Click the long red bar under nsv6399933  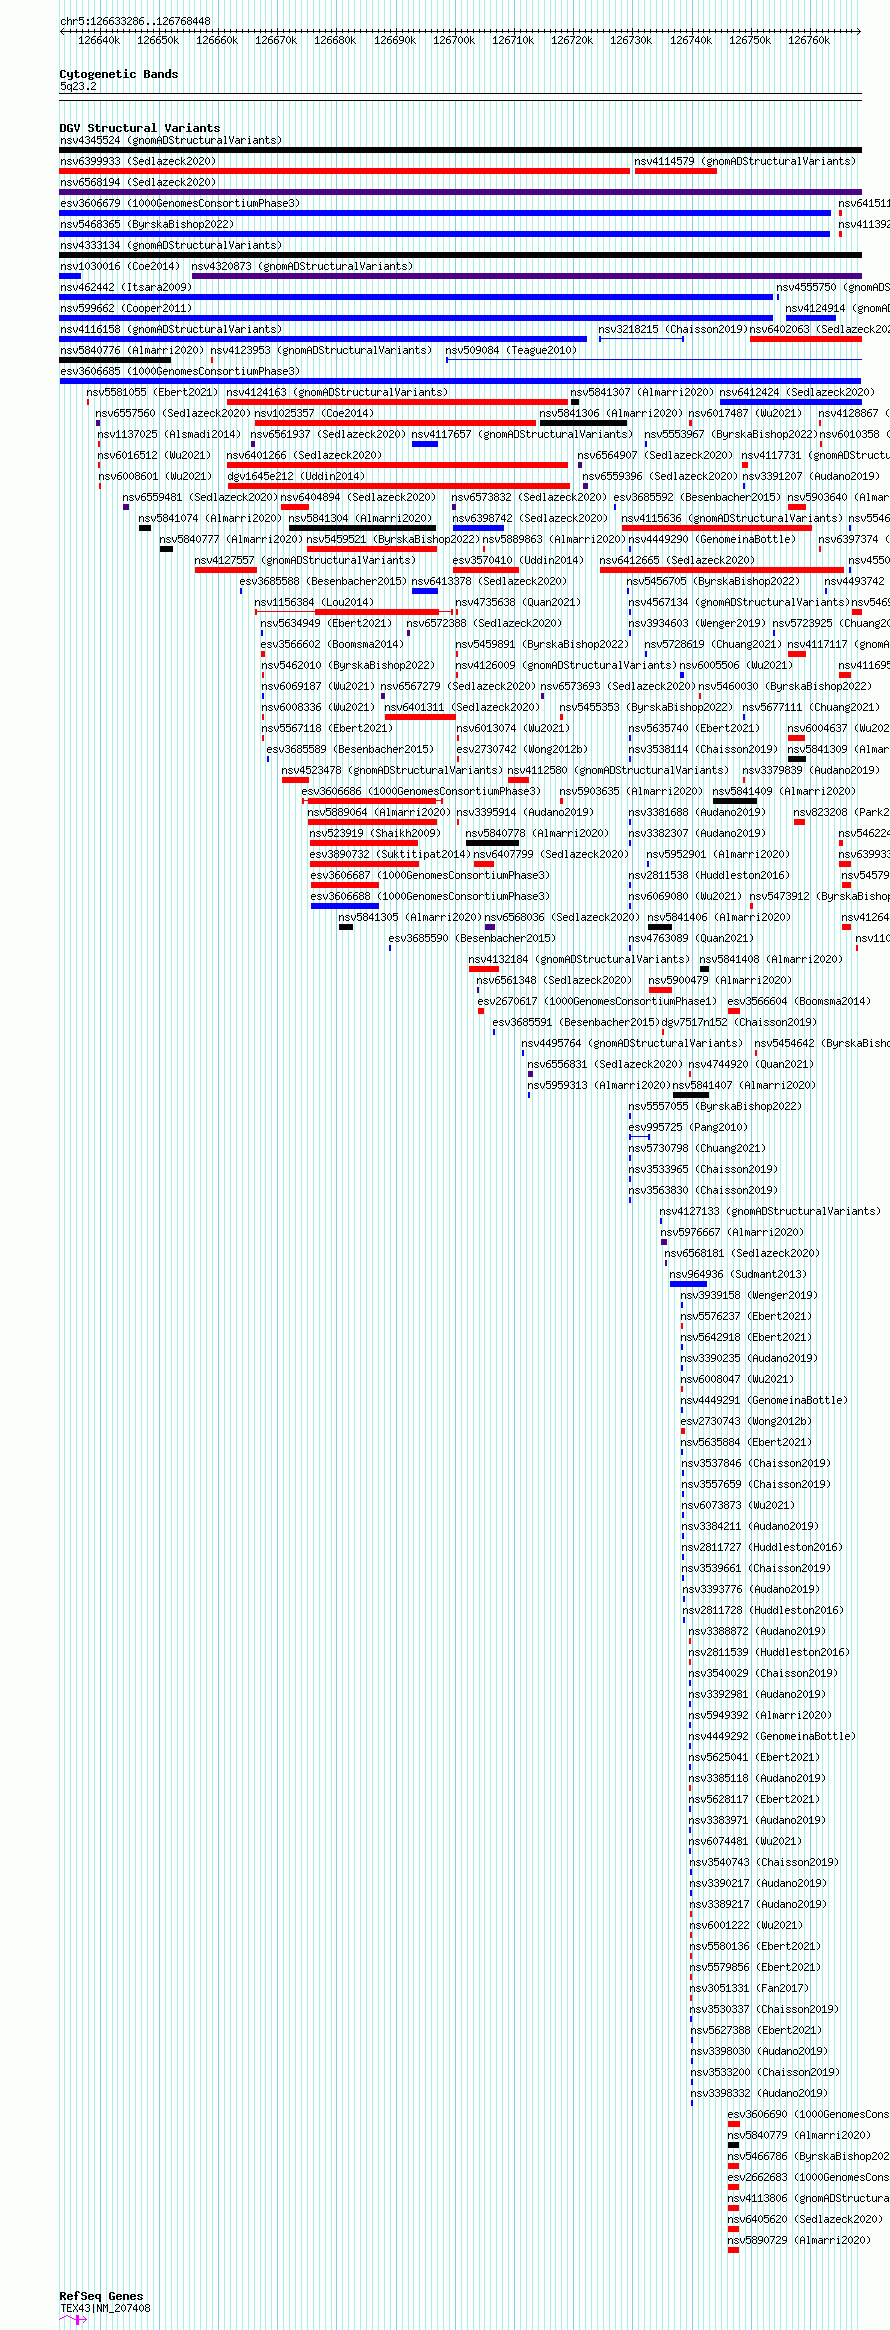pyautogui.click(x=344, y=171)
